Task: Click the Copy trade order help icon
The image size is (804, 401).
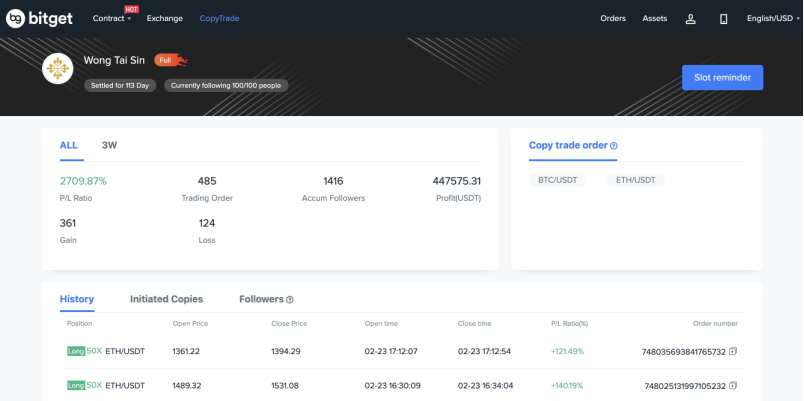Action: point(614,146)
